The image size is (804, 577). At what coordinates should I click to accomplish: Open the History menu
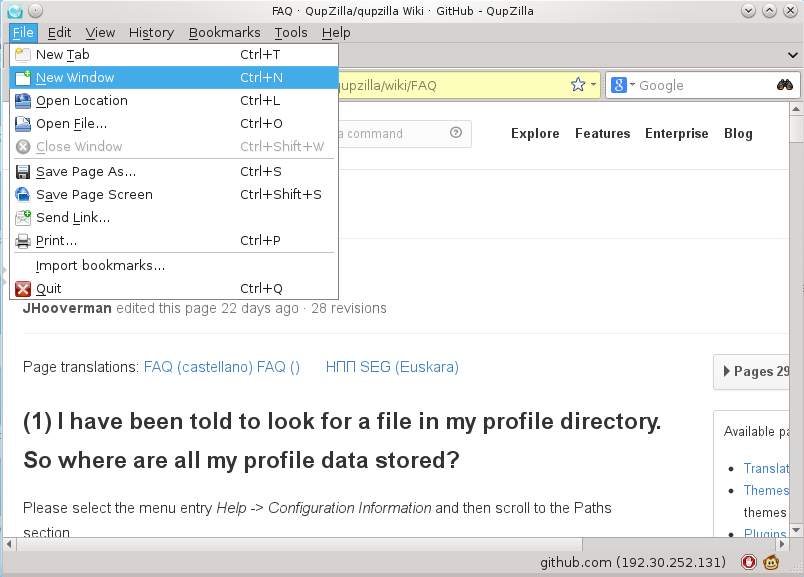point(151,32)
